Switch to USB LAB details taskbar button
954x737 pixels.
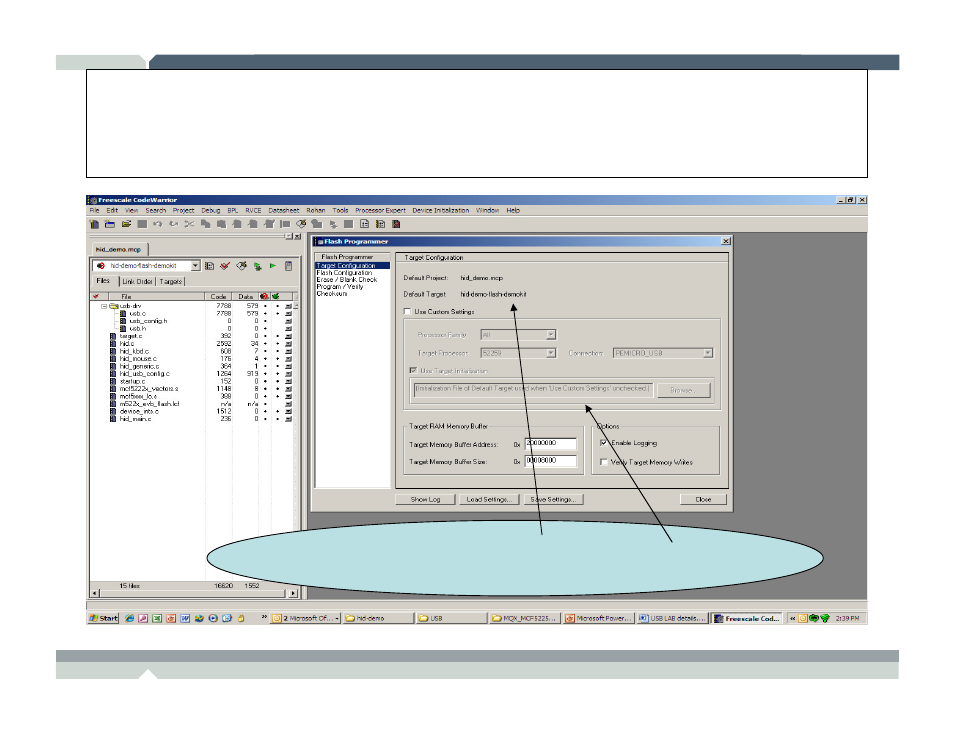pyautogui.click(x=672, y=618)
